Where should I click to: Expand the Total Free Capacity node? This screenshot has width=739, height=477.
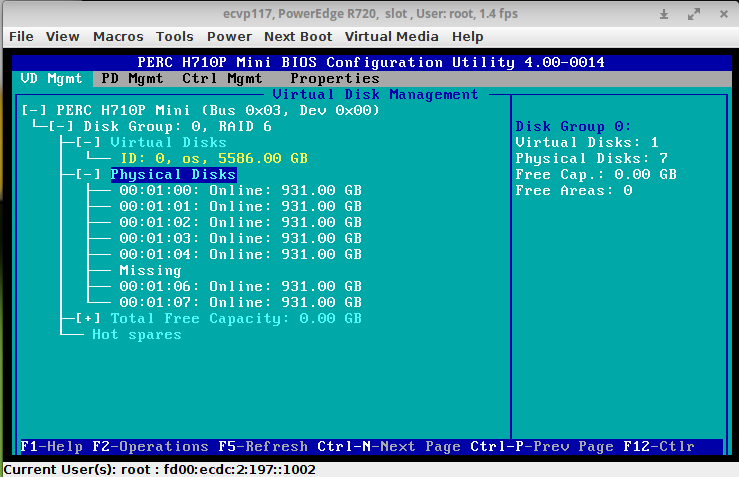88,318
